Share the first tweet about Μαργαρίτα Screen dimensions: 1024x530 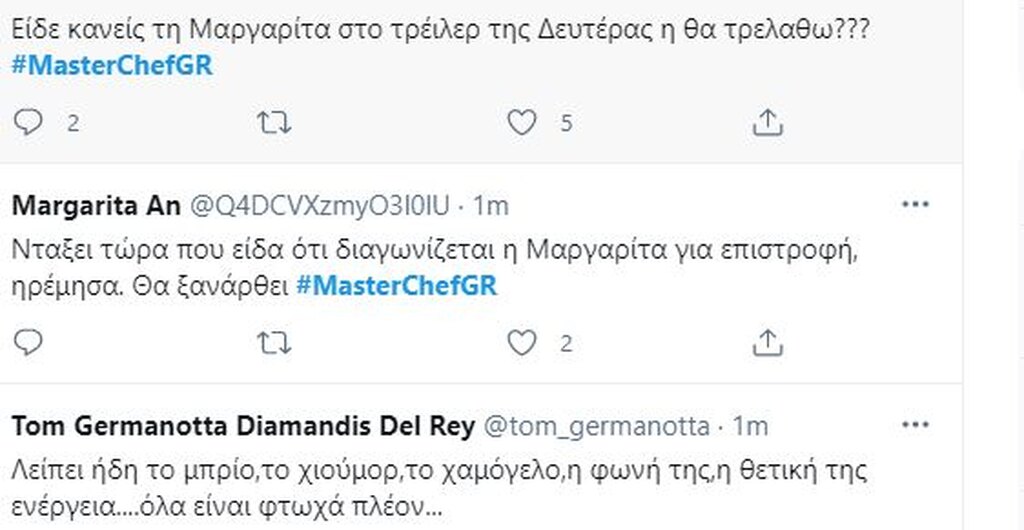[766, 123]
